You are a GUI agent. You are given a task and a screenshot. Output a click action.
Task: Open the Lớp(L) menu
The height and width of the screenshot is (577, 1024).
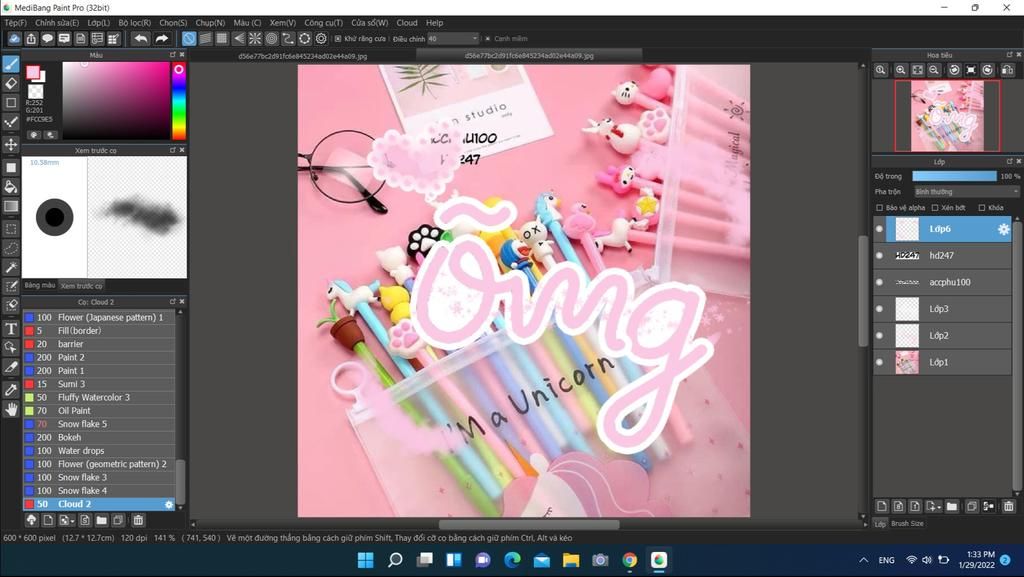pyautogui.click(x=99, y=23)
